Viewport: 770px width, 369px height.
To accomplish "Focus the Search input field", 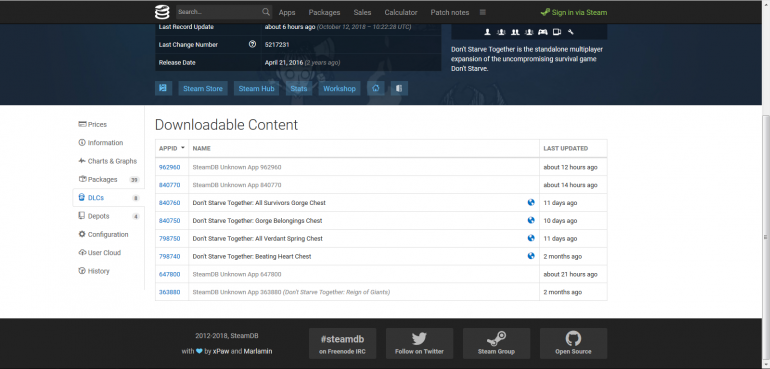I will tap(218, 12).
